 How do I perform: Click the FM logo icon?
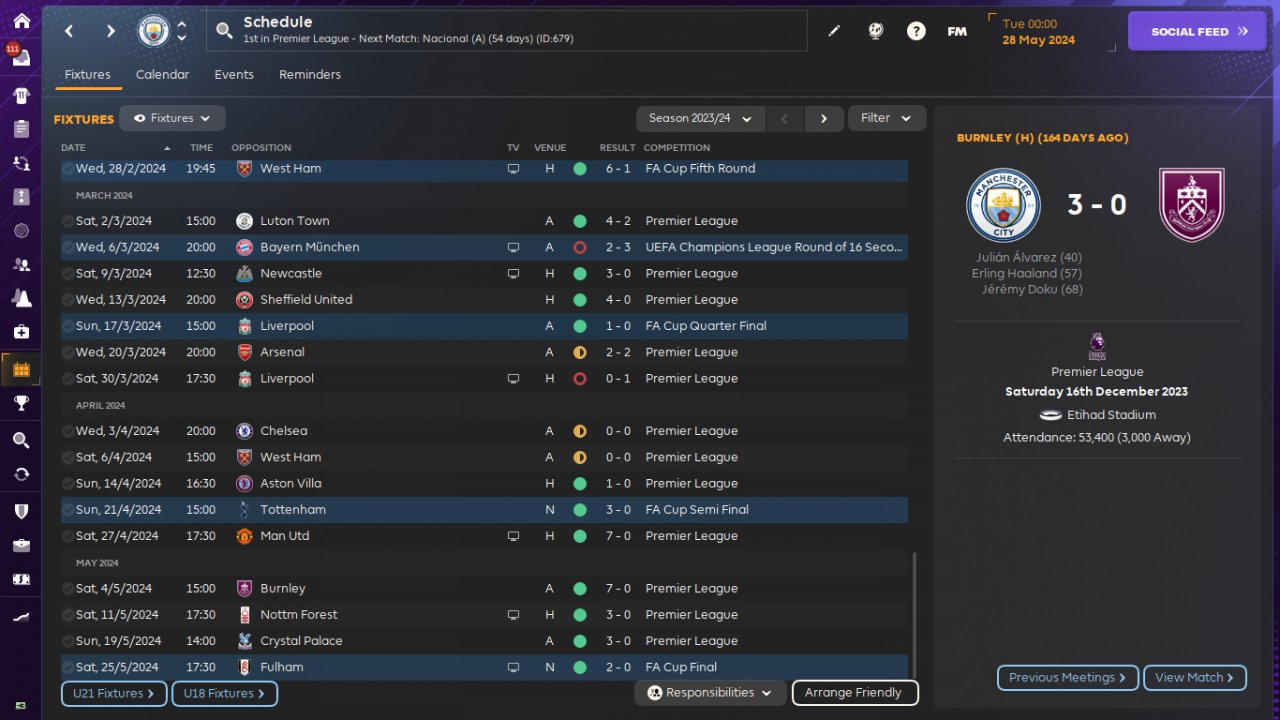click(957, 31)
